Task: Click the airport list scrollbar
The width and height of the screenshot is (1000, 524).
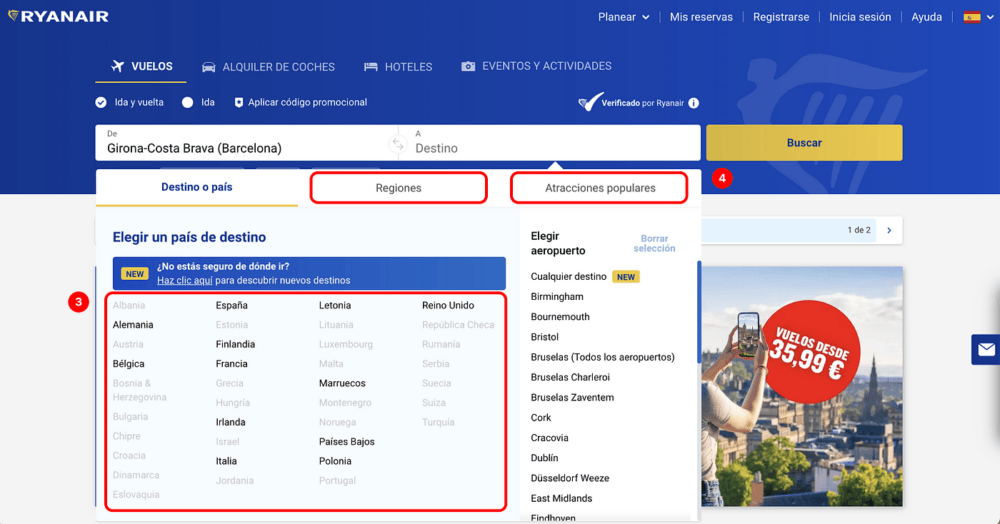Action: click(699, 312)
